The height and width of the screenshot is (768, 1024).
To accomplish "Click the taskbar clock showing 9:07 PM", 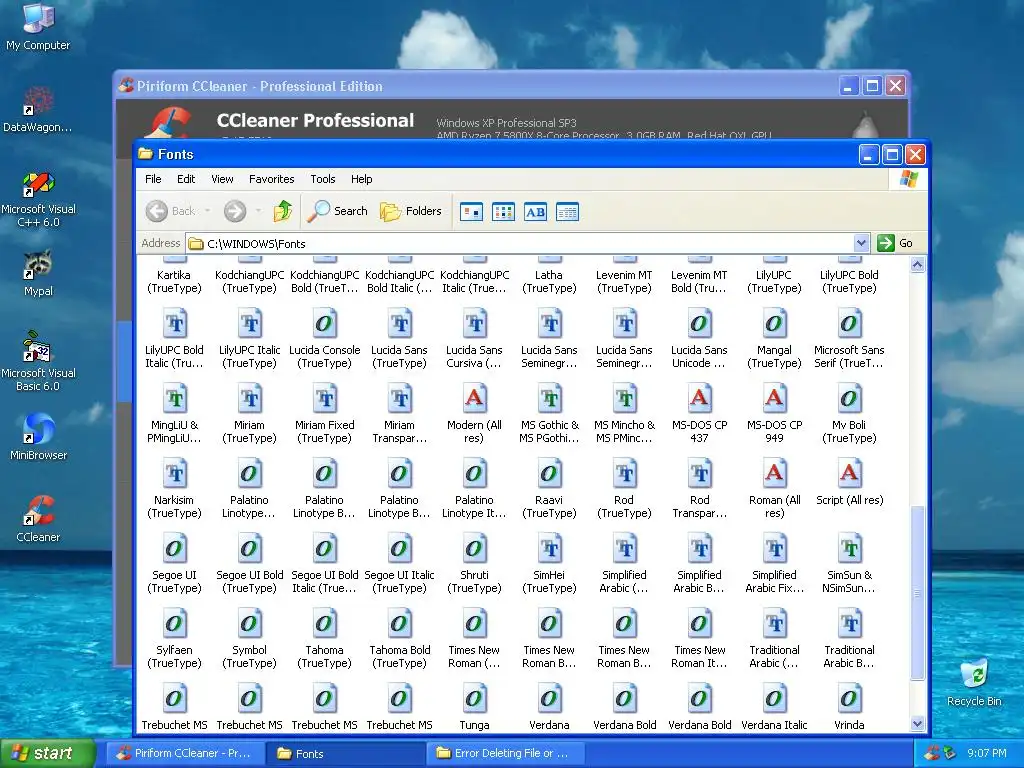I will (x=986, y=753).
